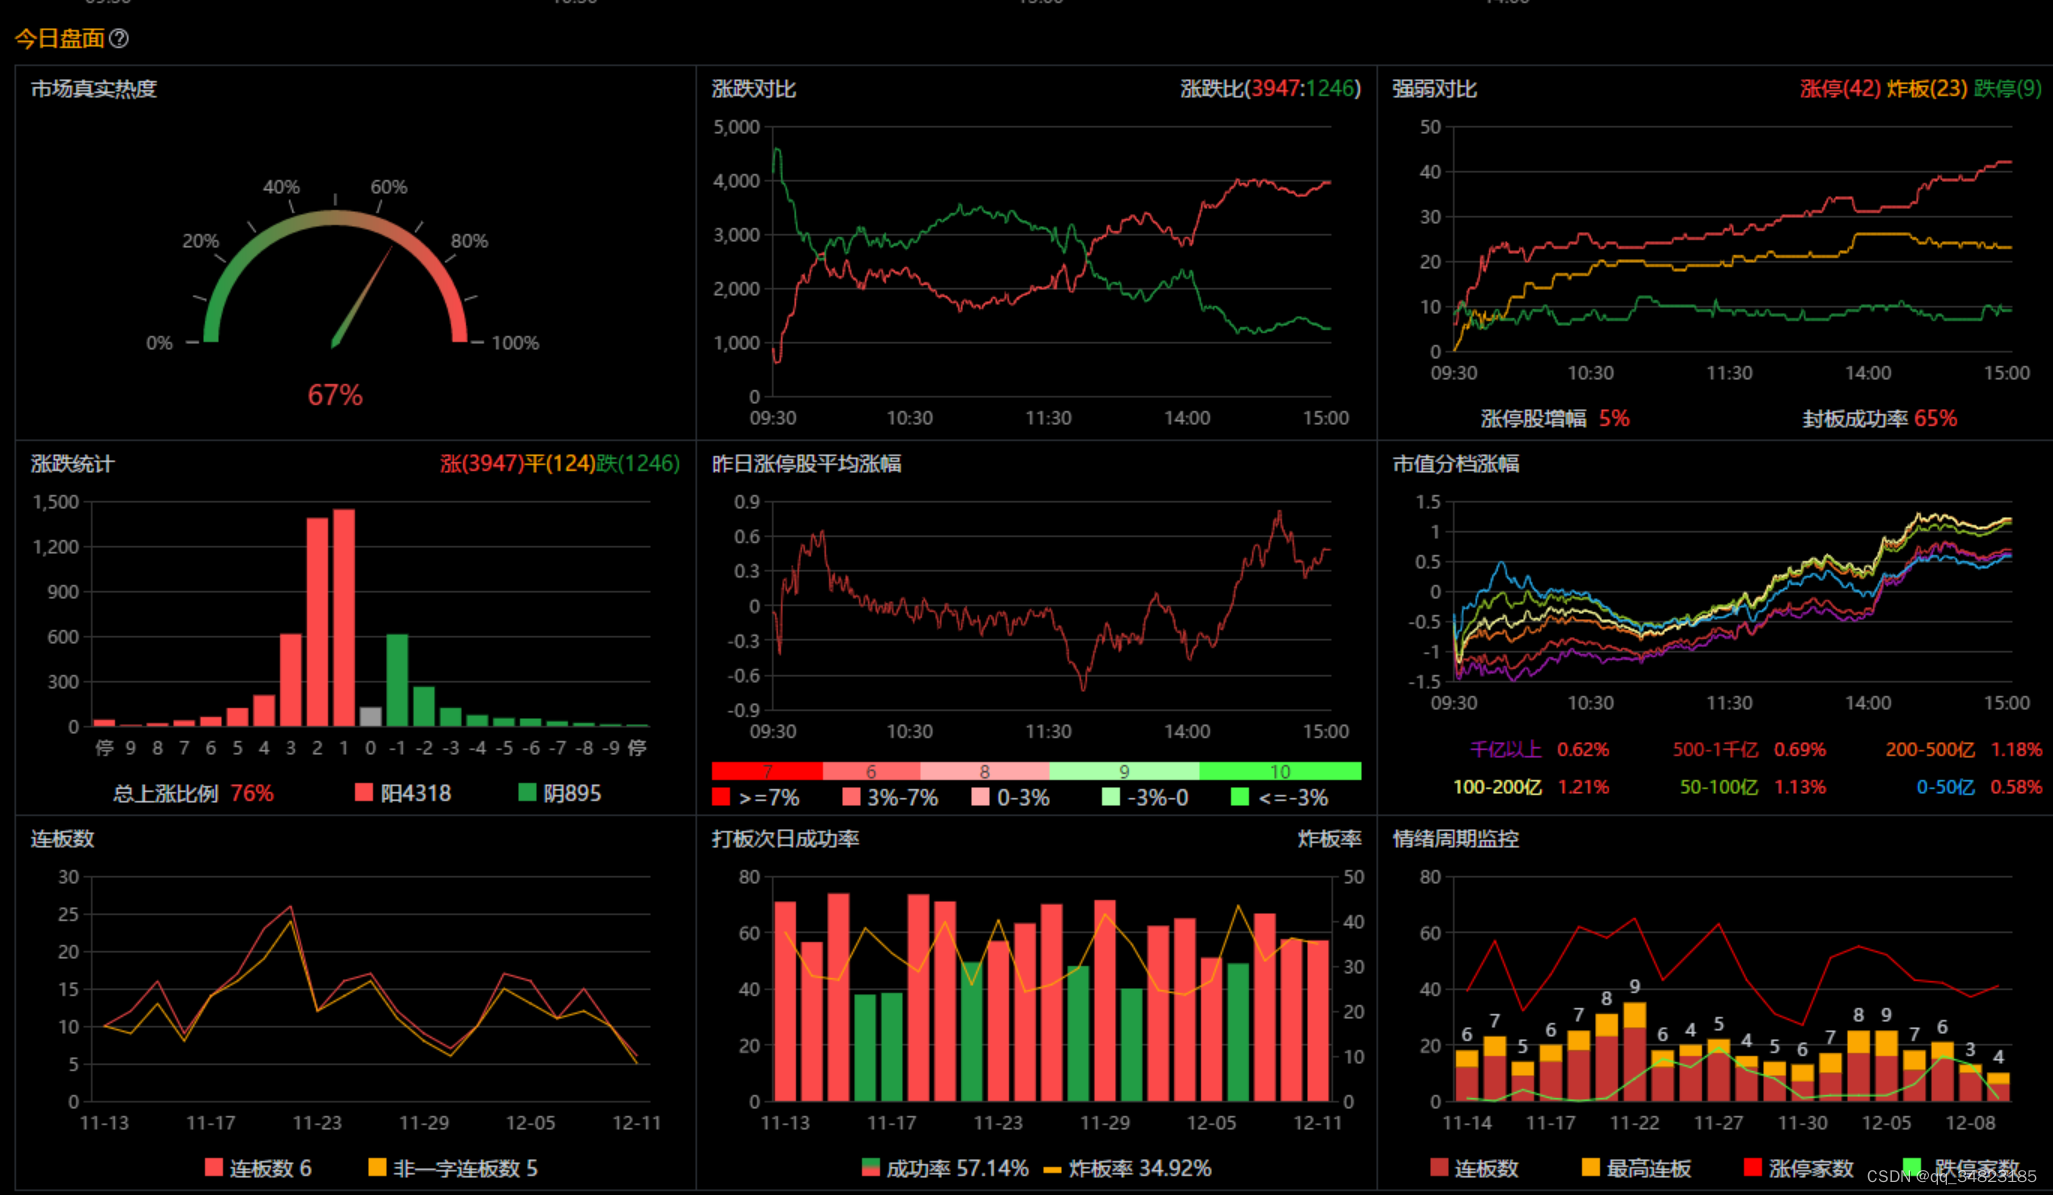Click the 炸板率 axis label
The height and width of the screenshot is (1195, 2053).
pos(1330,839)
